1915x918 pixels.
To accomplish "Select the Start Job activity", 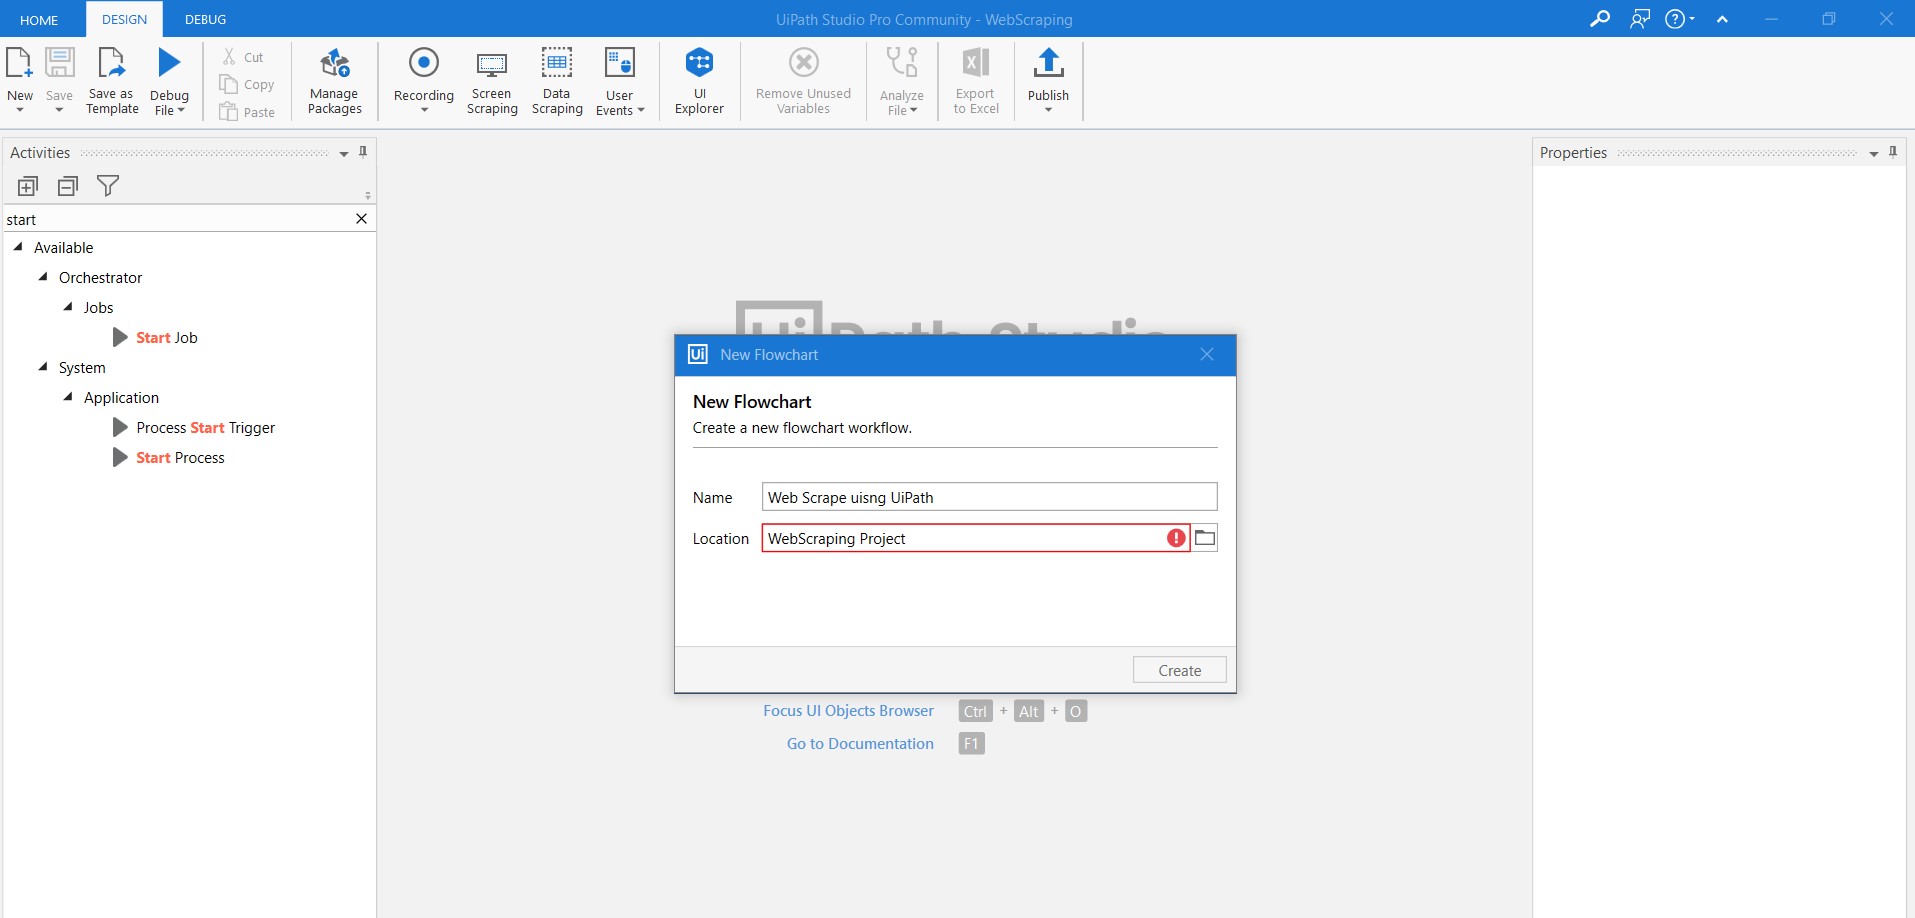I will 155,337.
